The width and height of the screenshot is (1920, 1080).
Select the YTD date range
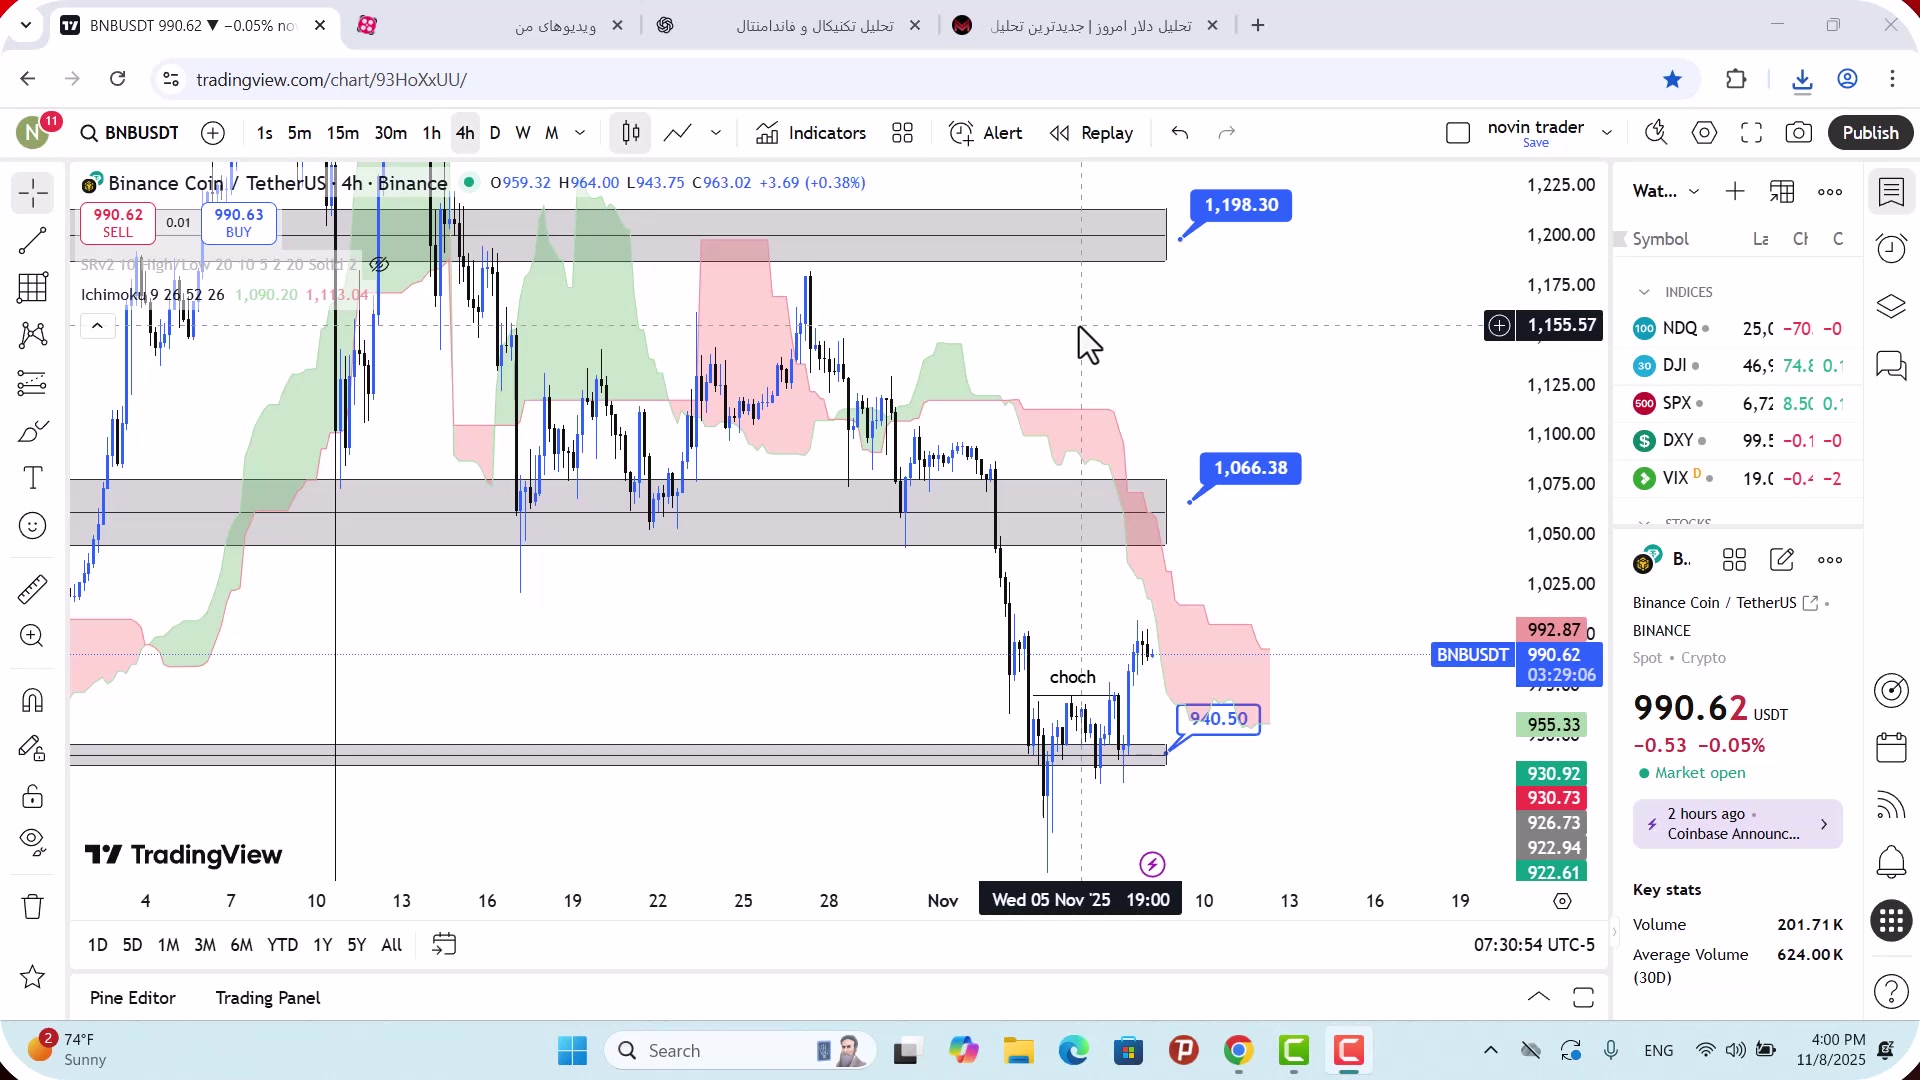282,945
